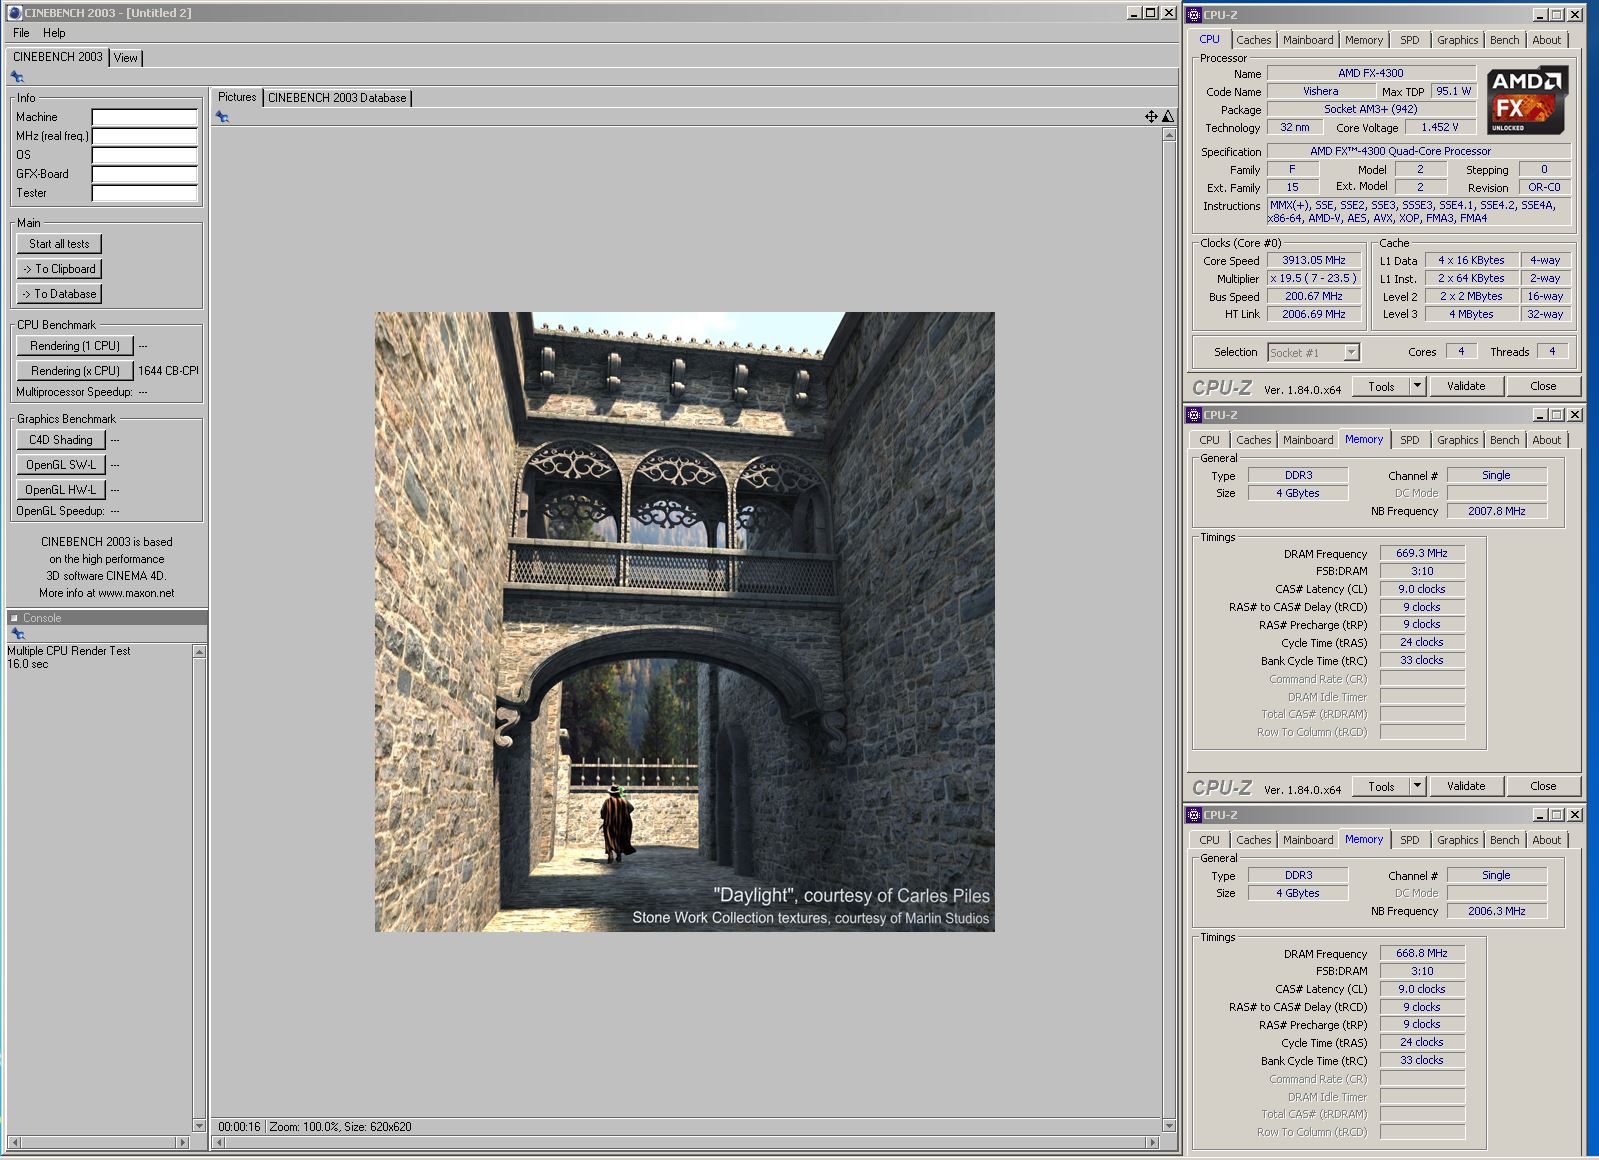Click the pushpin icon in the Console panel
Image resolution: width=1599 pixels, height=1160 pixels.
click(x=17, y=634)
